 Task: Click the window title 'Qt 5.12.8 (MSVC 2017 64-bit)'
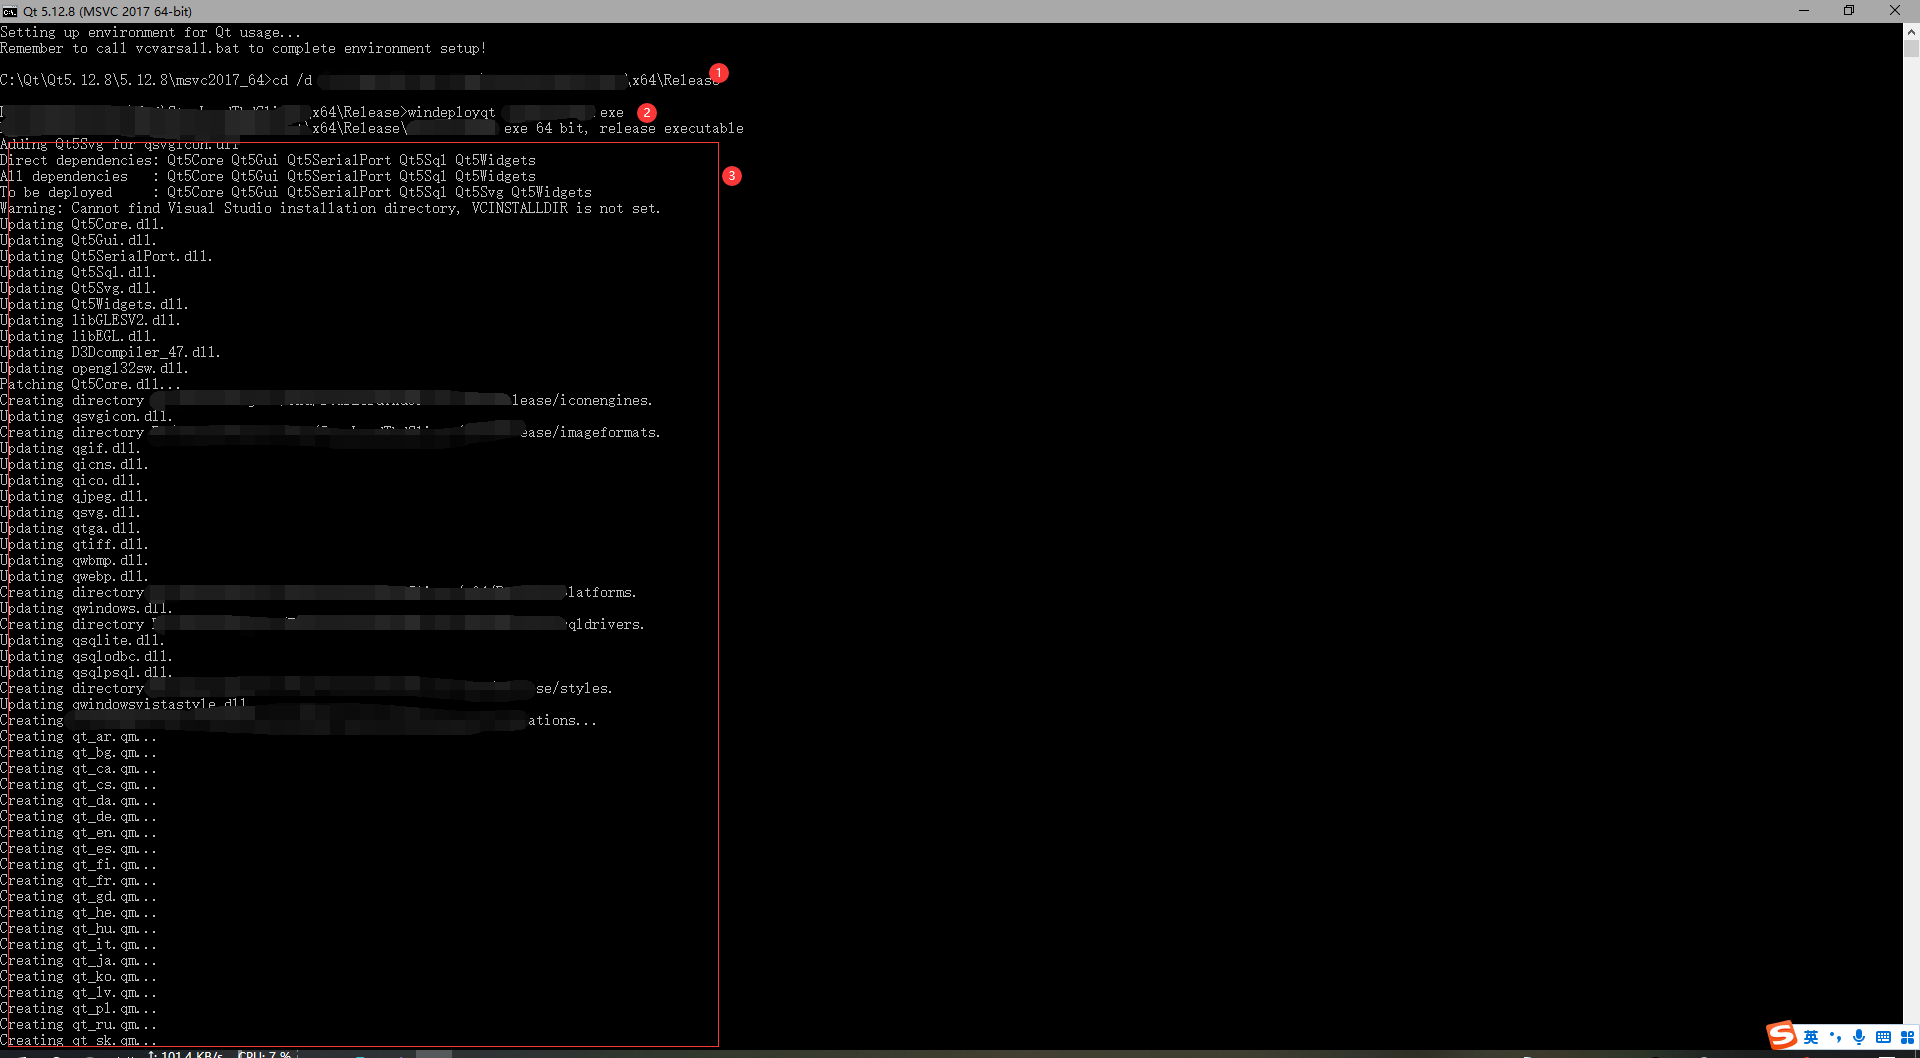(108, 11)
